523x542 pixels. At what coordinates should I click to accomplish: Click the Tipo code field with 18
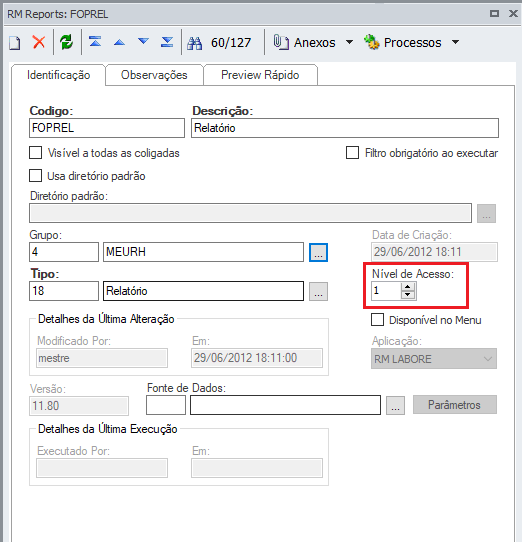click(64, 291)
